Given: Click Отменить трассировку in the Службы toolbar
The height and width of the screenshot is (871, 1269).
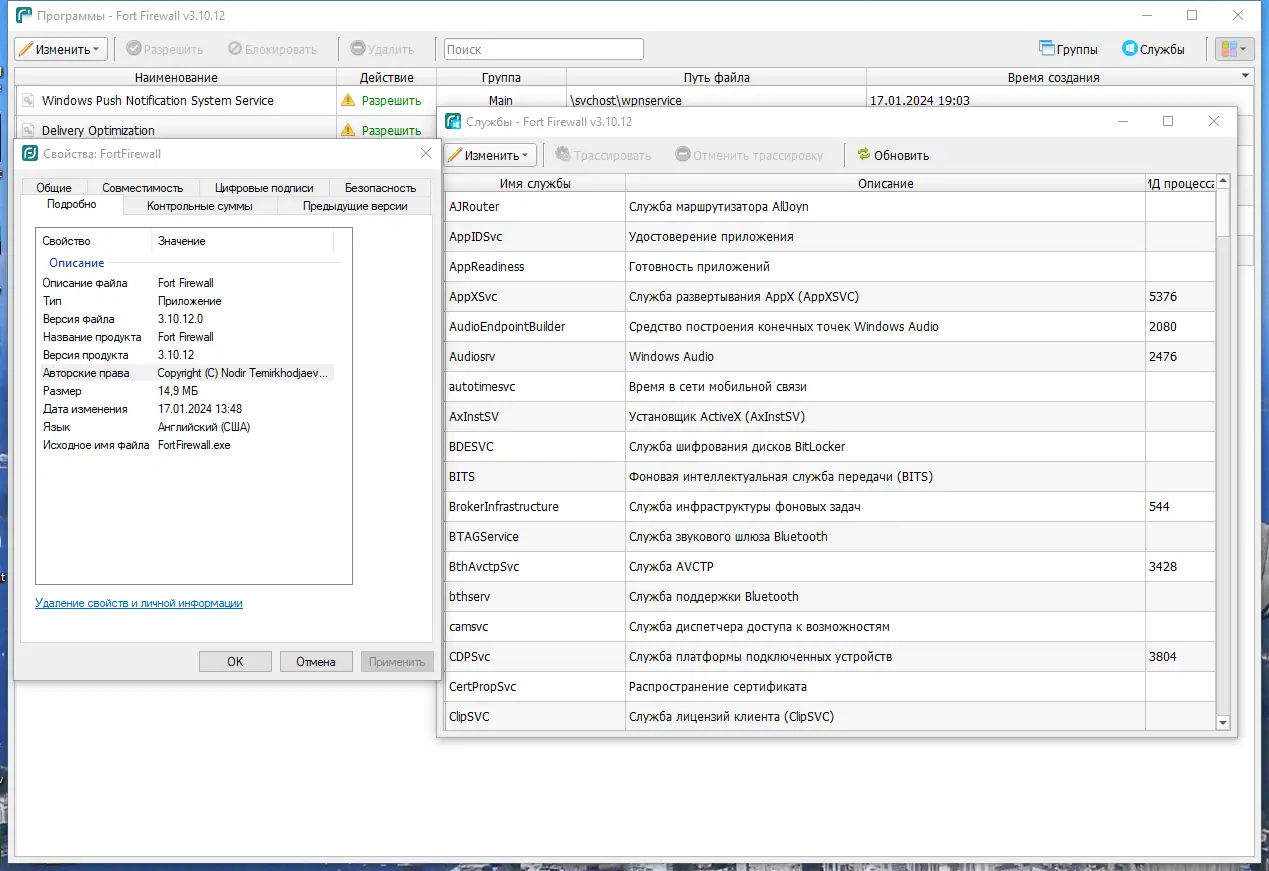Looking at the screenshot, I should pos(749,155).
